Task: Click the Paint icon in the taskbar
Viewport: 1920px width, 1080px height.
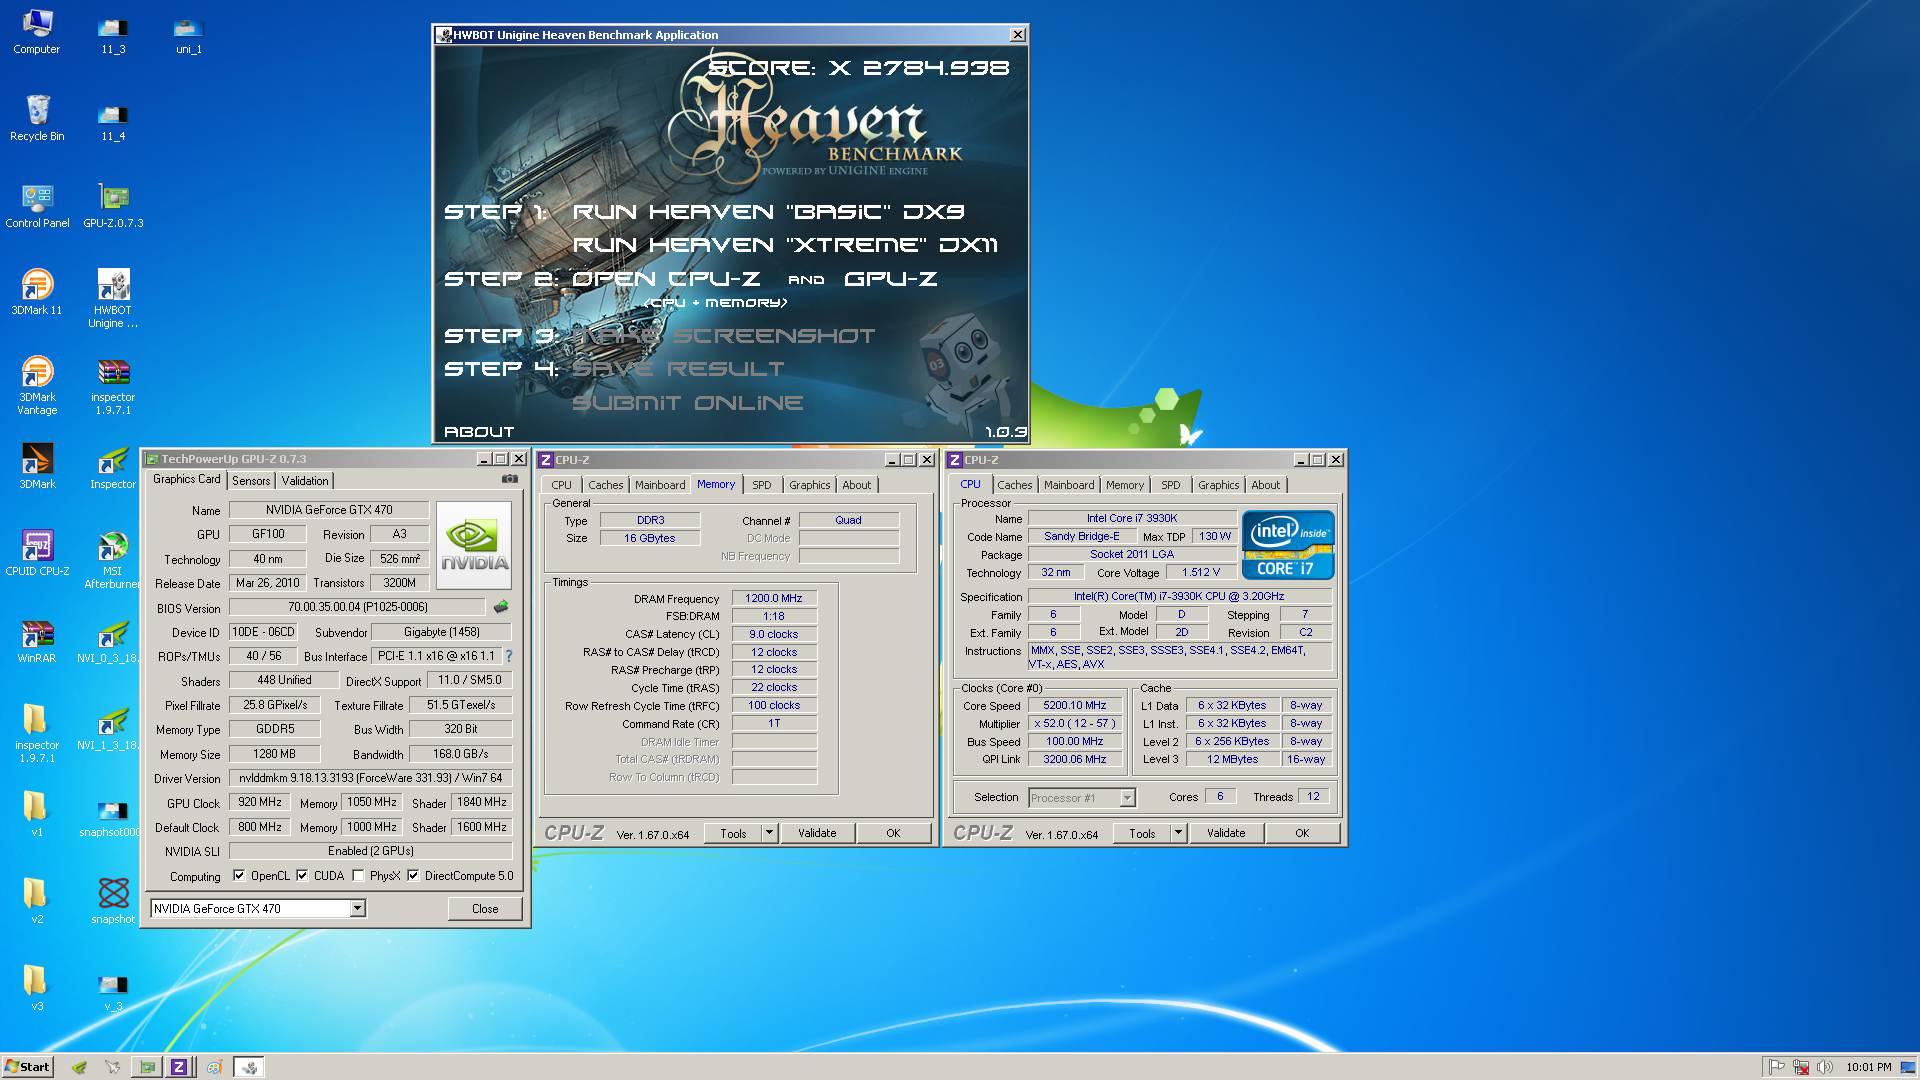Action: (213, 1067)
